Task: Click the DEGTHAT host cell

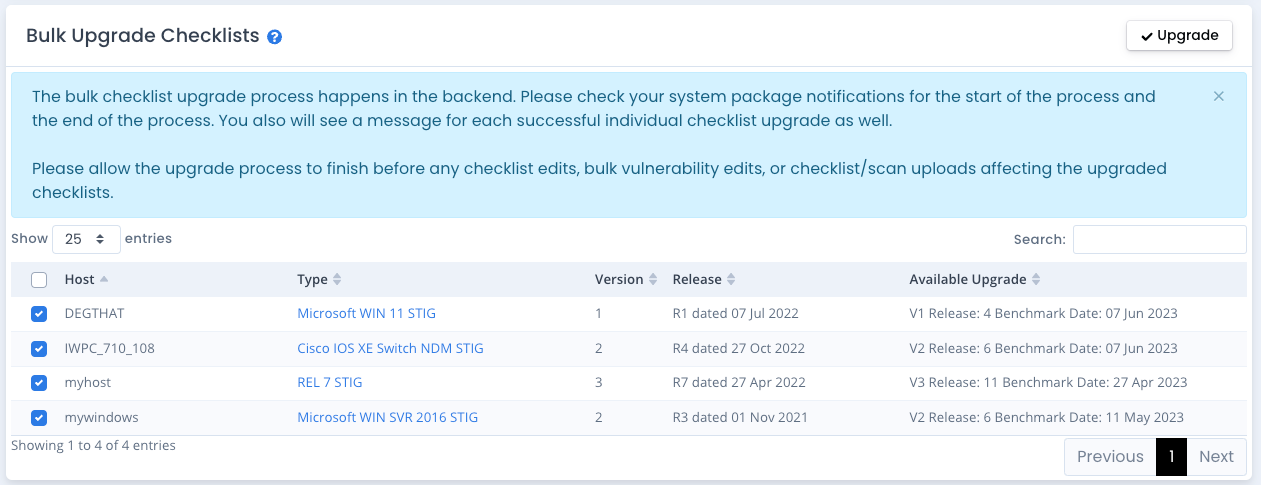Action: pos(94,313)
